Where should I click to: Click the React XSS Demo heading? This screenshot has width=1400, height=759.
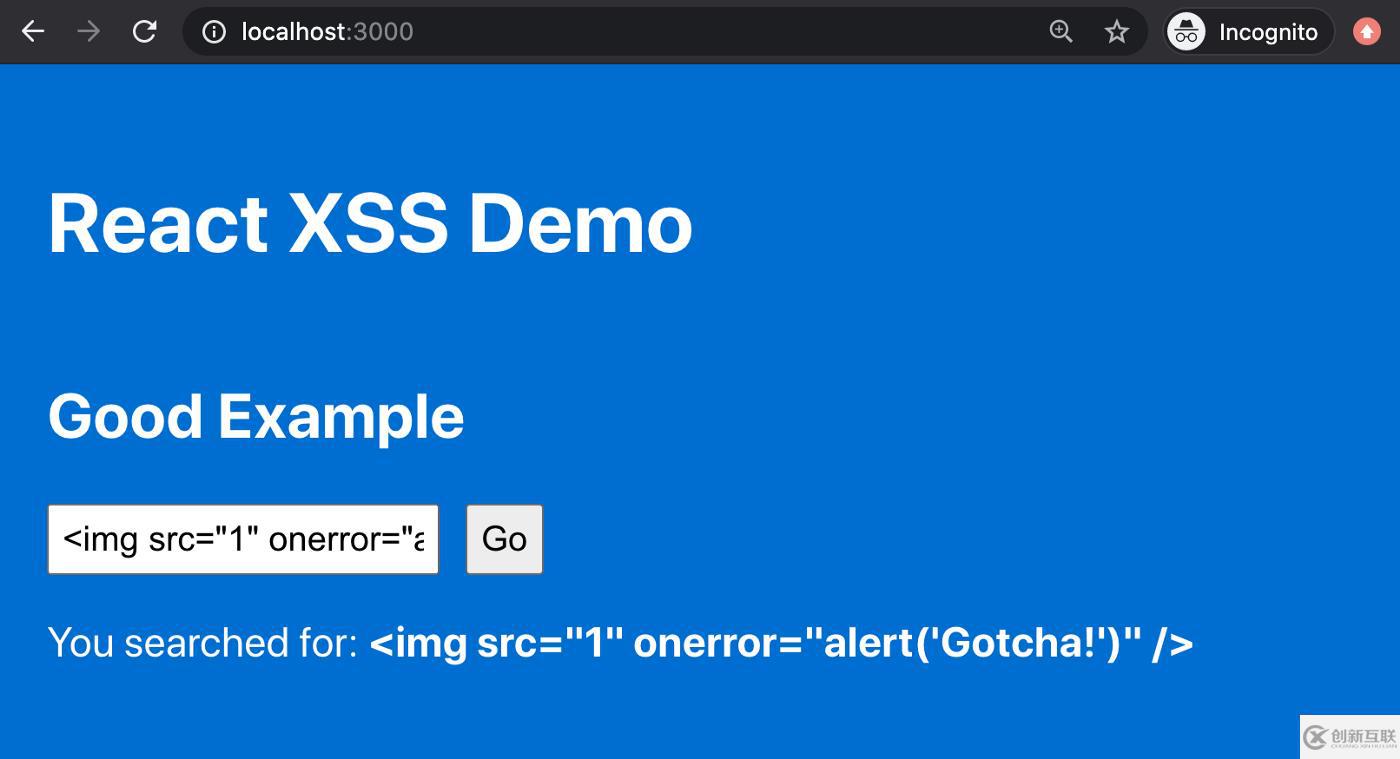click(x=370, y=223)
